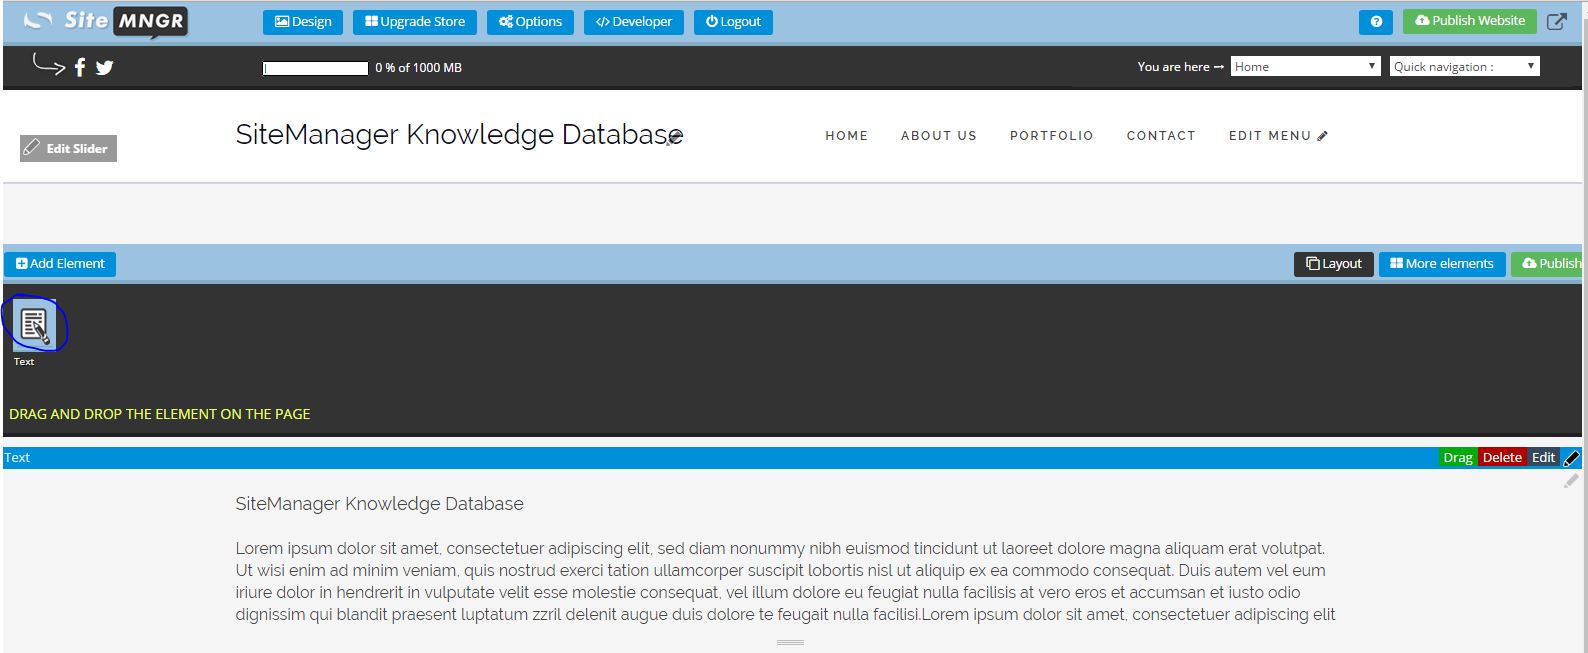Click the storage usage progress bar
The width and height of the screenshot is (1588, 653).
[x=315, y=68]
